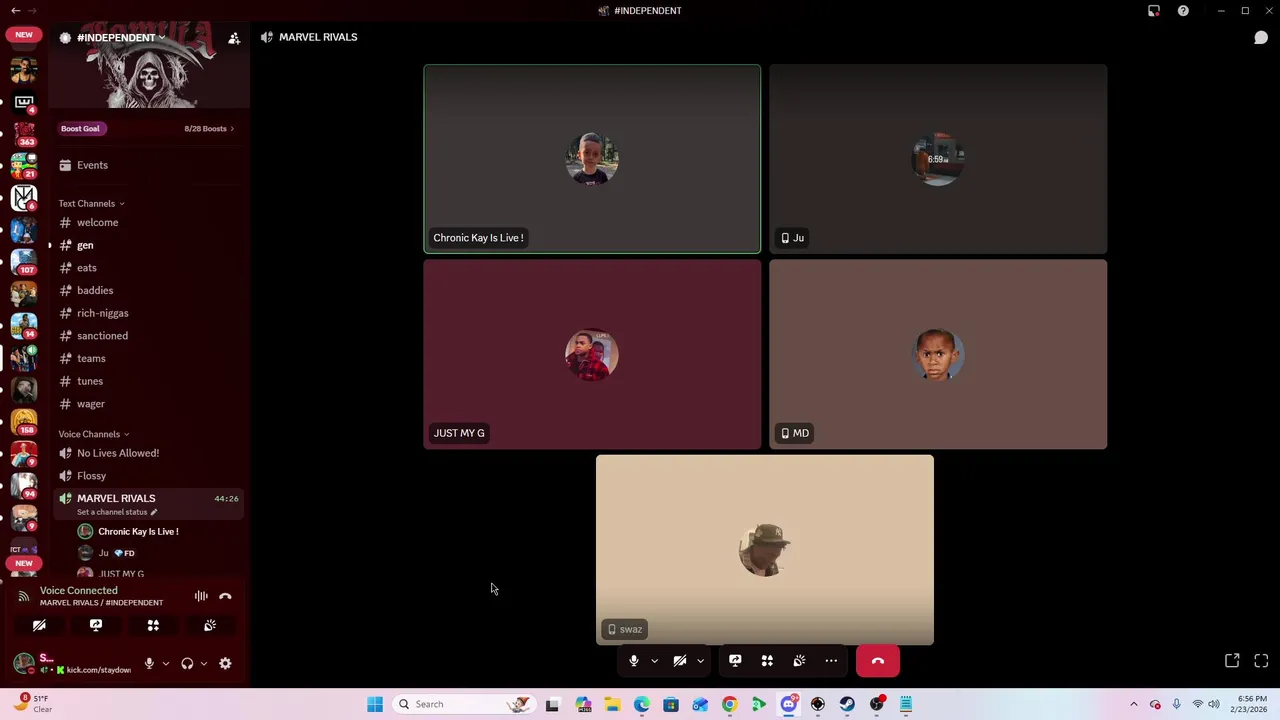Toggle deafen with user panel headphones

tap(187, 663)
